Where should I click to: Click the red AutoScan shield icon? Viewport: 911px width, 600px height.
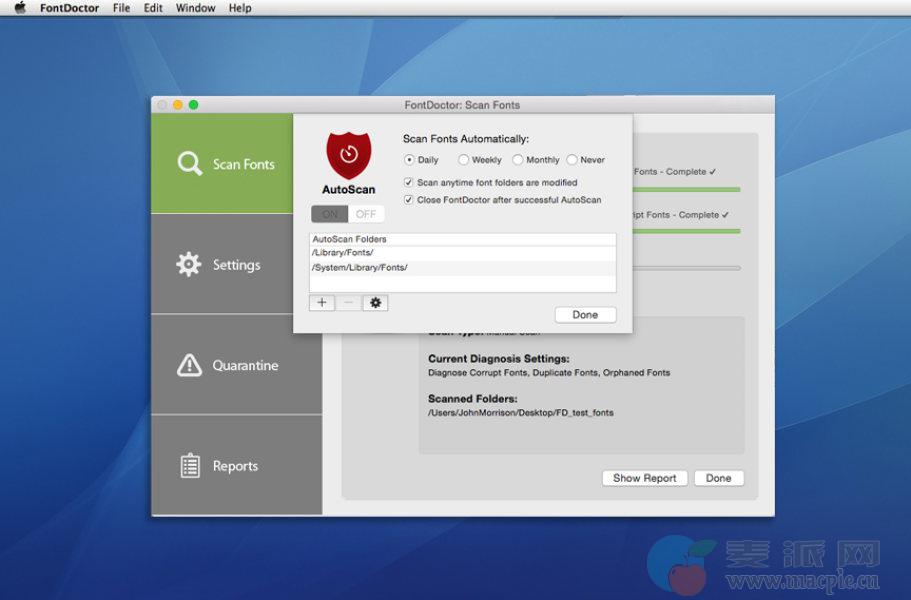tap(348, 155)
